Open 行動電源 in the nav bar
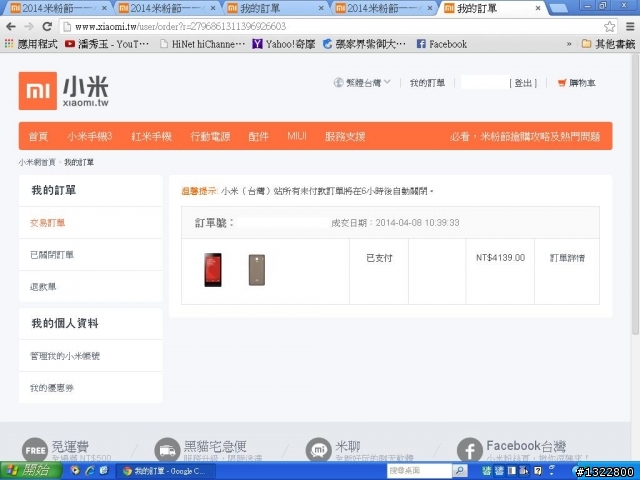This screenshot has height=480, width=640. point(210,136)
